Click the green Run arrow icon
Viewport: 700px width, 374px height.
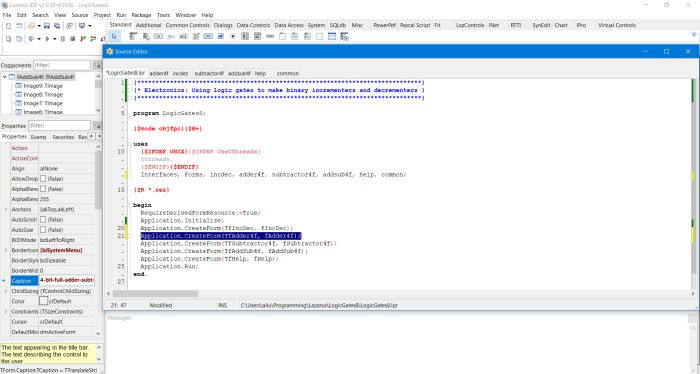pos(47,39)
